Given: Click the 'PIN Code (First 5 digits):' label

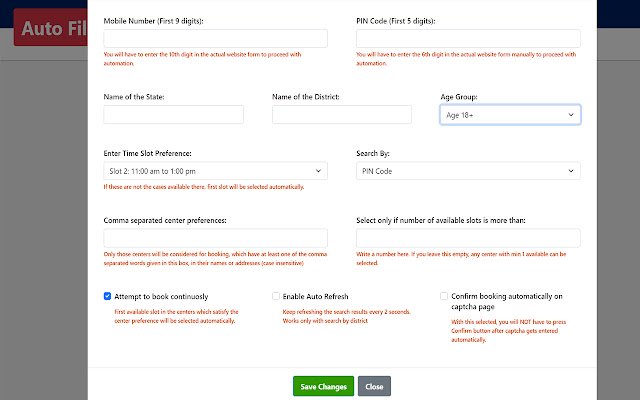Looking at the screenshot, I should point(396,21).
